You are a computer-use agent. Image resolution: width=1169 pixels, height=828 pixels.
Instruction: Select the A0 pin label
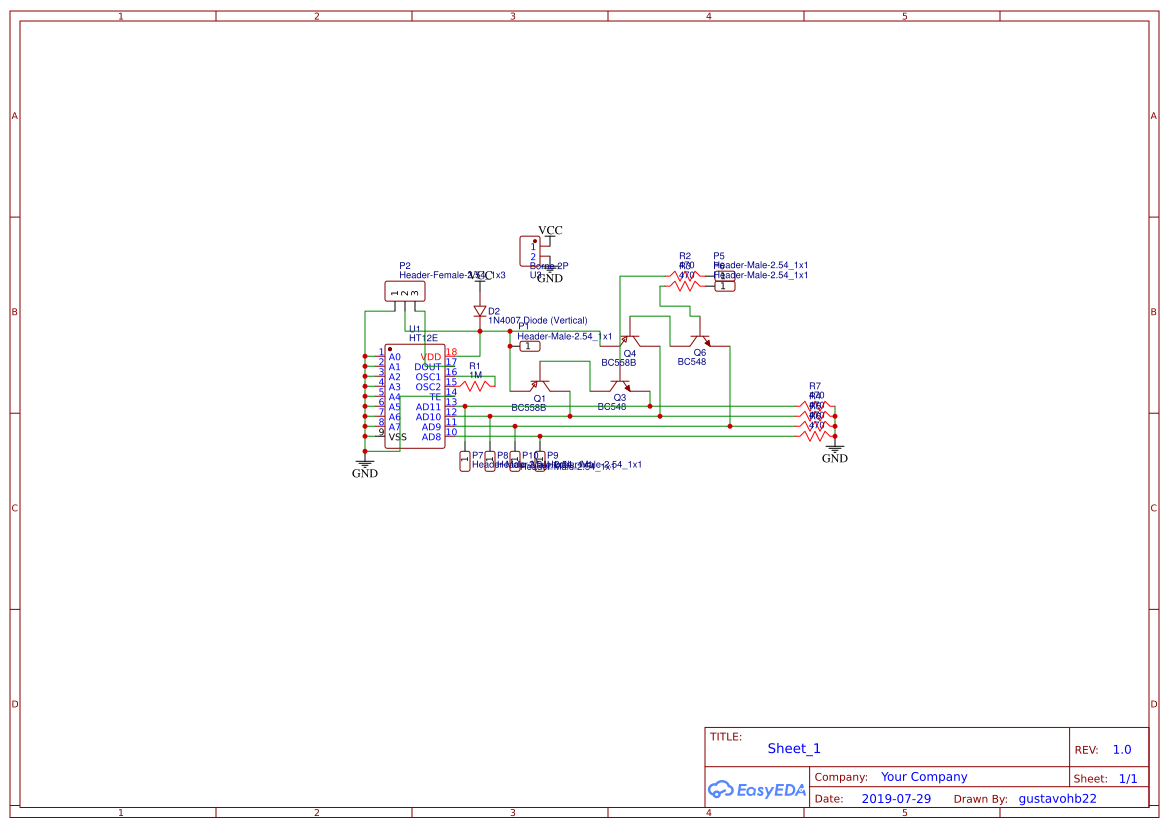point(394,357)
